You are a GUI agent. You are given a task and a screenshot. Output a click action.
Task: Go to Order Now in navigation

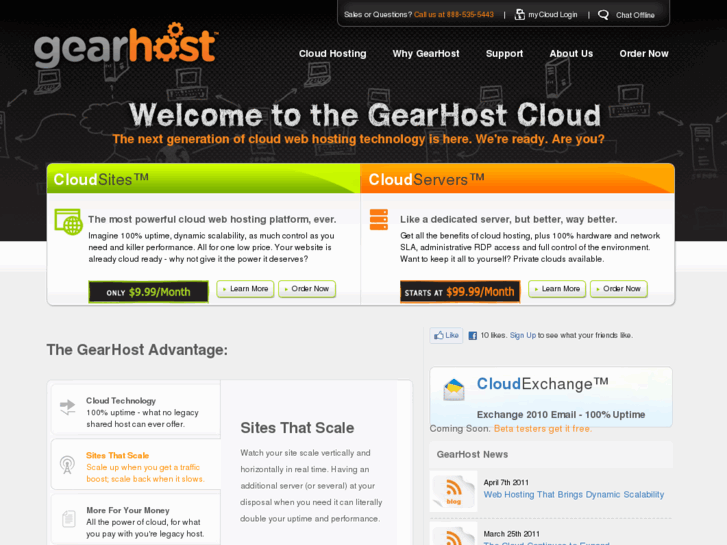[x=644, y=54]
